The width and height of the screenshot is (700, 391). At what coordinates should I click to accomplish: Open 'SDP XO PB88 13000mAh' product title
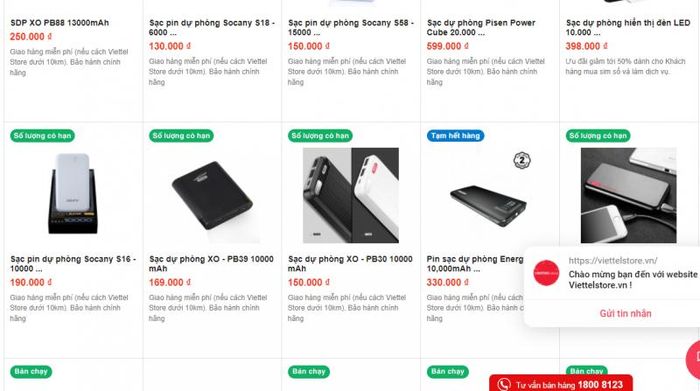(x=59, y=23)
